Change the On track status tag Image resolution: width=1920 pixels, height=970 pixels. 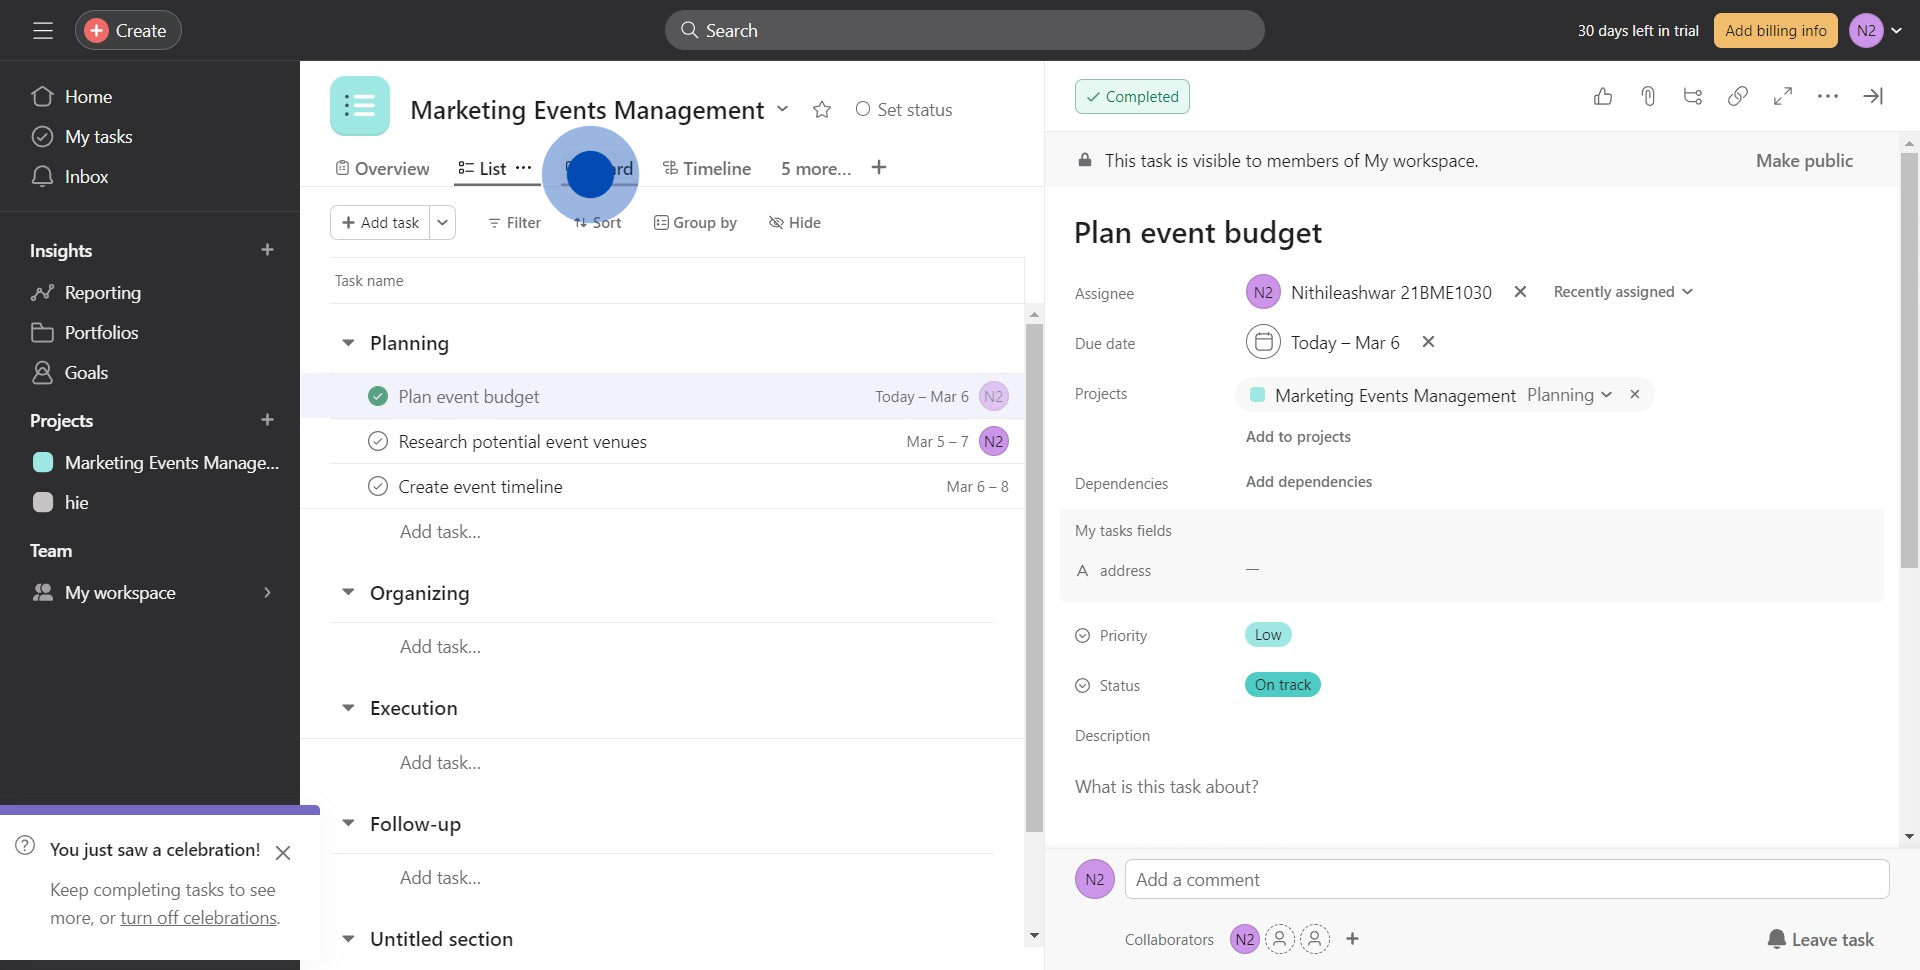click(1283, 685)
